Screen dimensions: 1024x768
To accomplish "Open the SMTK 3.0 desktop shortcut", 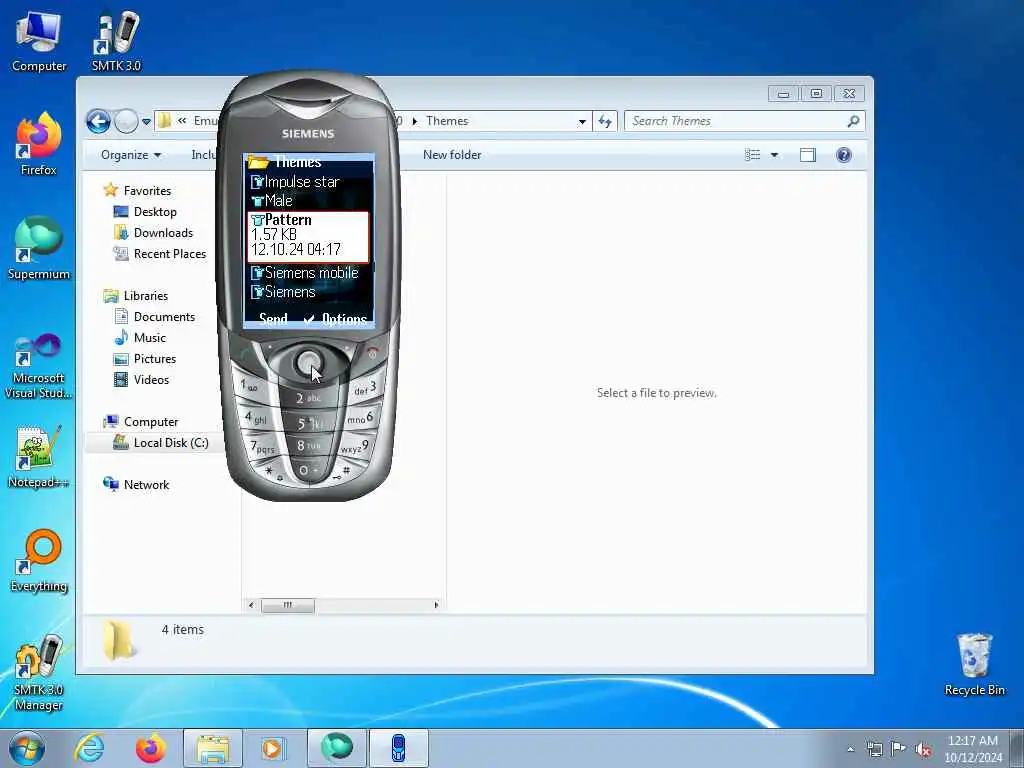I will pos(116,41).
